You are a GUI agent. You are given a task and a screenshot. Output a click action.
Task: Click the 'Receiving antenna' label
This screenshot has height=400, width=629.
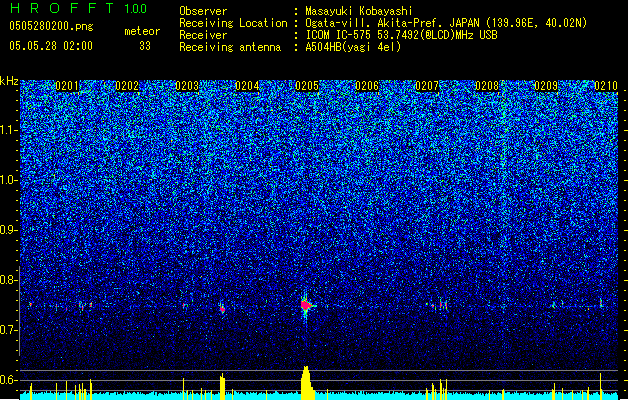[x=230, y=47]
